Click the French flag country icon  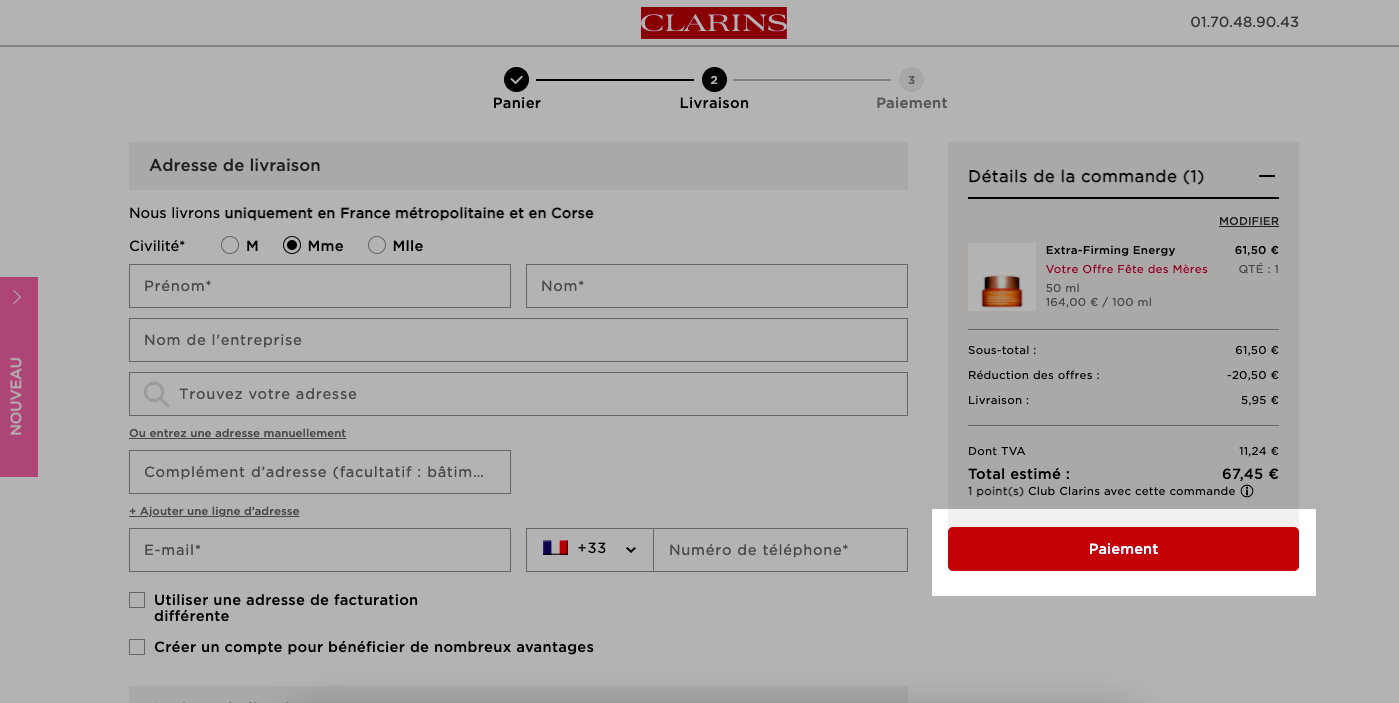[555, 548]
